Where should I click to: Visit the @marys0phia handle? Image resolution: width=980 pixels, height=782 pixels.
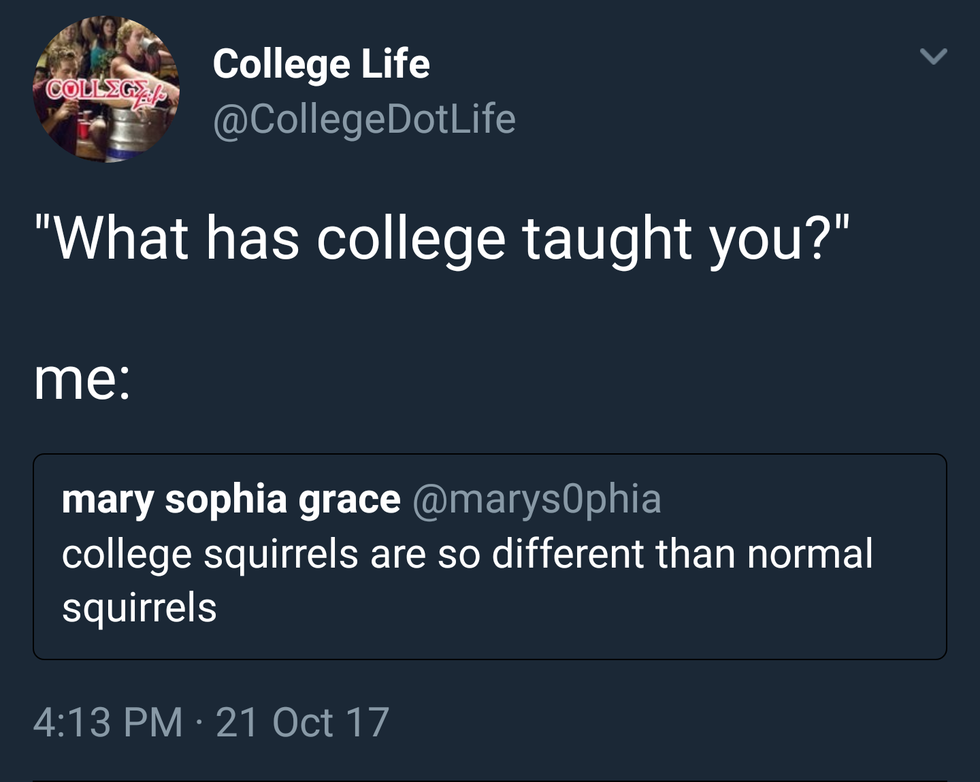(x=536, y=498)
